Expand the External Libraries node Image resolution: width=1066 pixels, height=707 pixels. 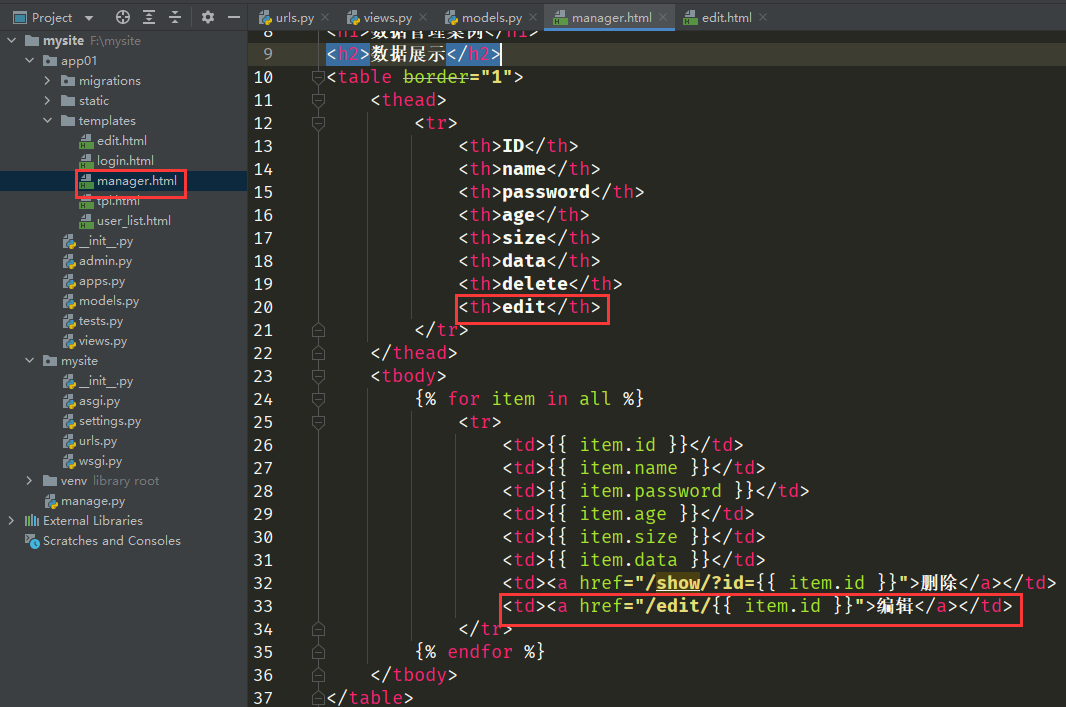pyautogui.click(x=12, y=521)
